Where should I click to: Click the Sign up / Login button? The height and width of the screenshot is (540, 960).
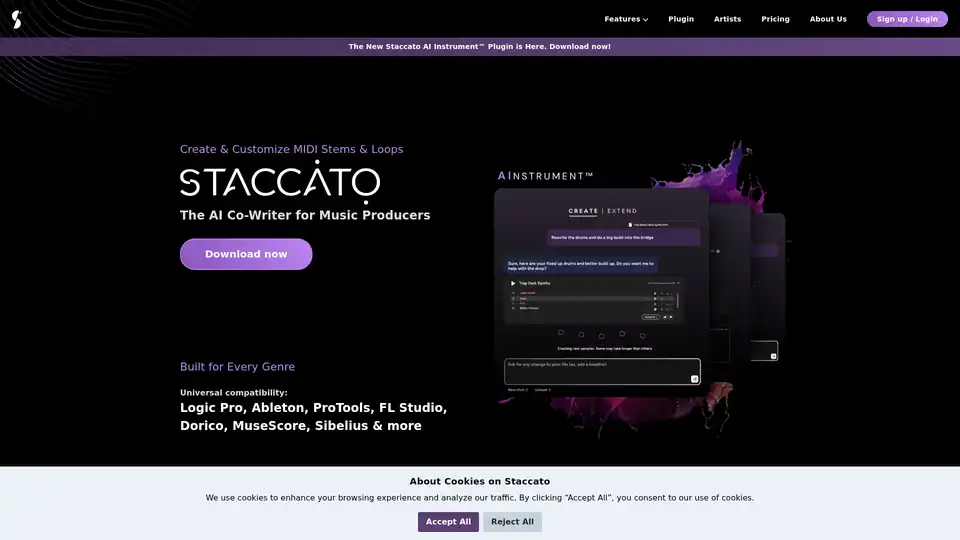907,19
